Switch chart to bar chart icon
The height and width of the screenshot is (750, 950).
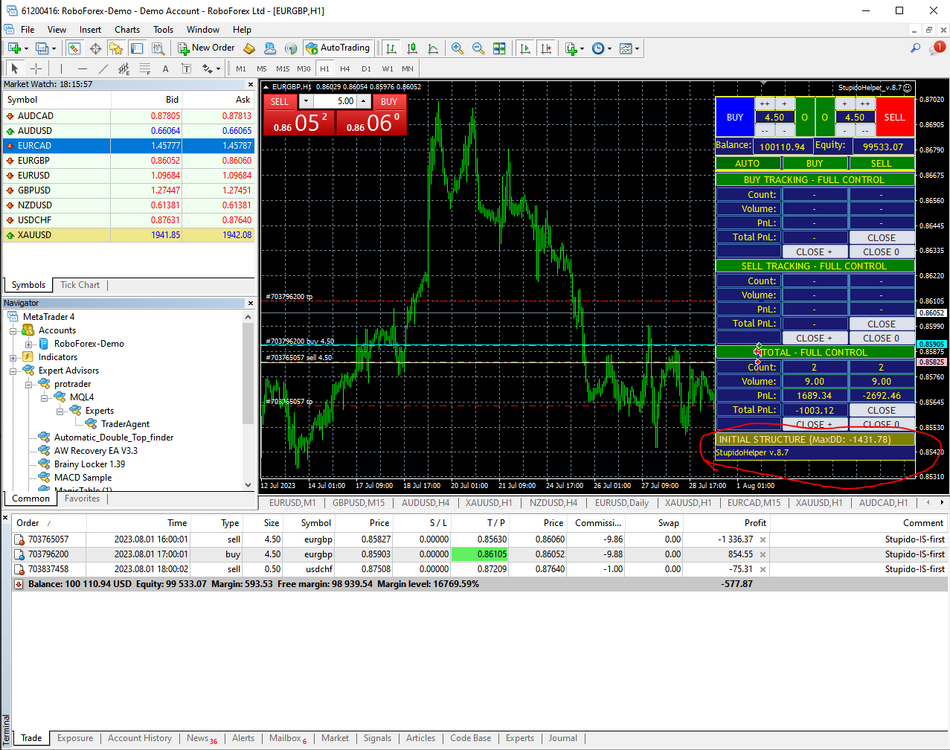391,48
